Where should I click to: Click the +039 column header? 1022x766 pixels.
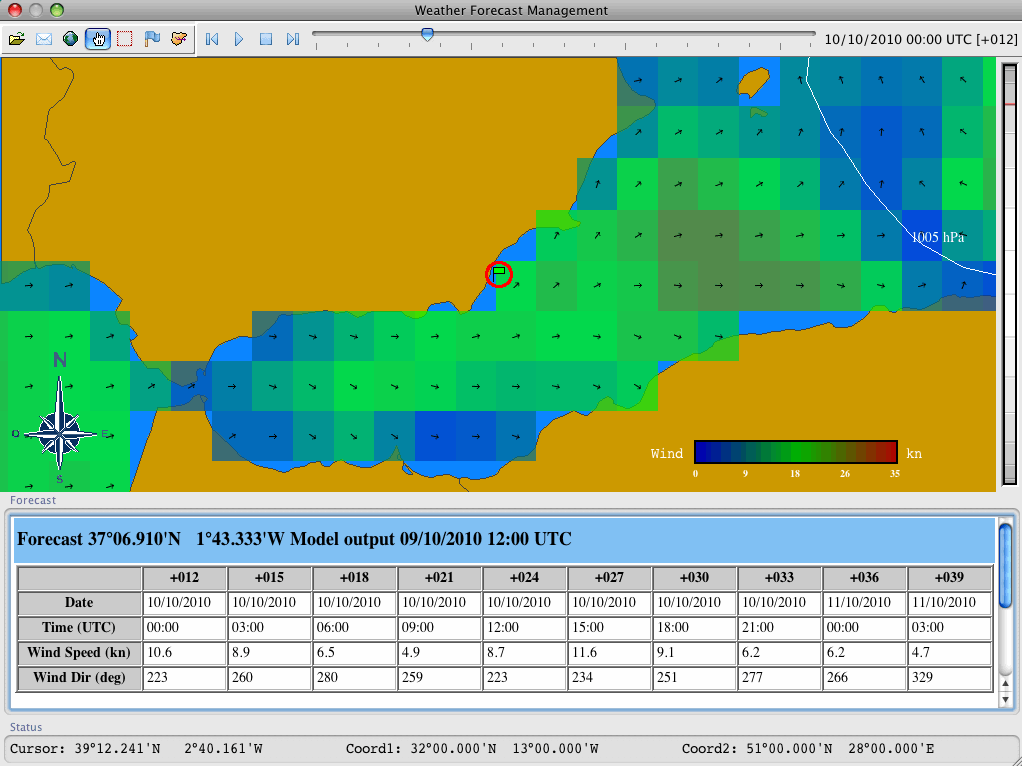click(x=950, y=578)
